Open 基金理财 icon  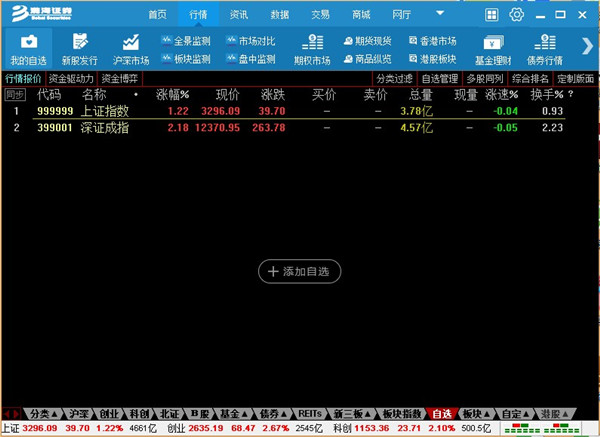[x=493, y=49]
